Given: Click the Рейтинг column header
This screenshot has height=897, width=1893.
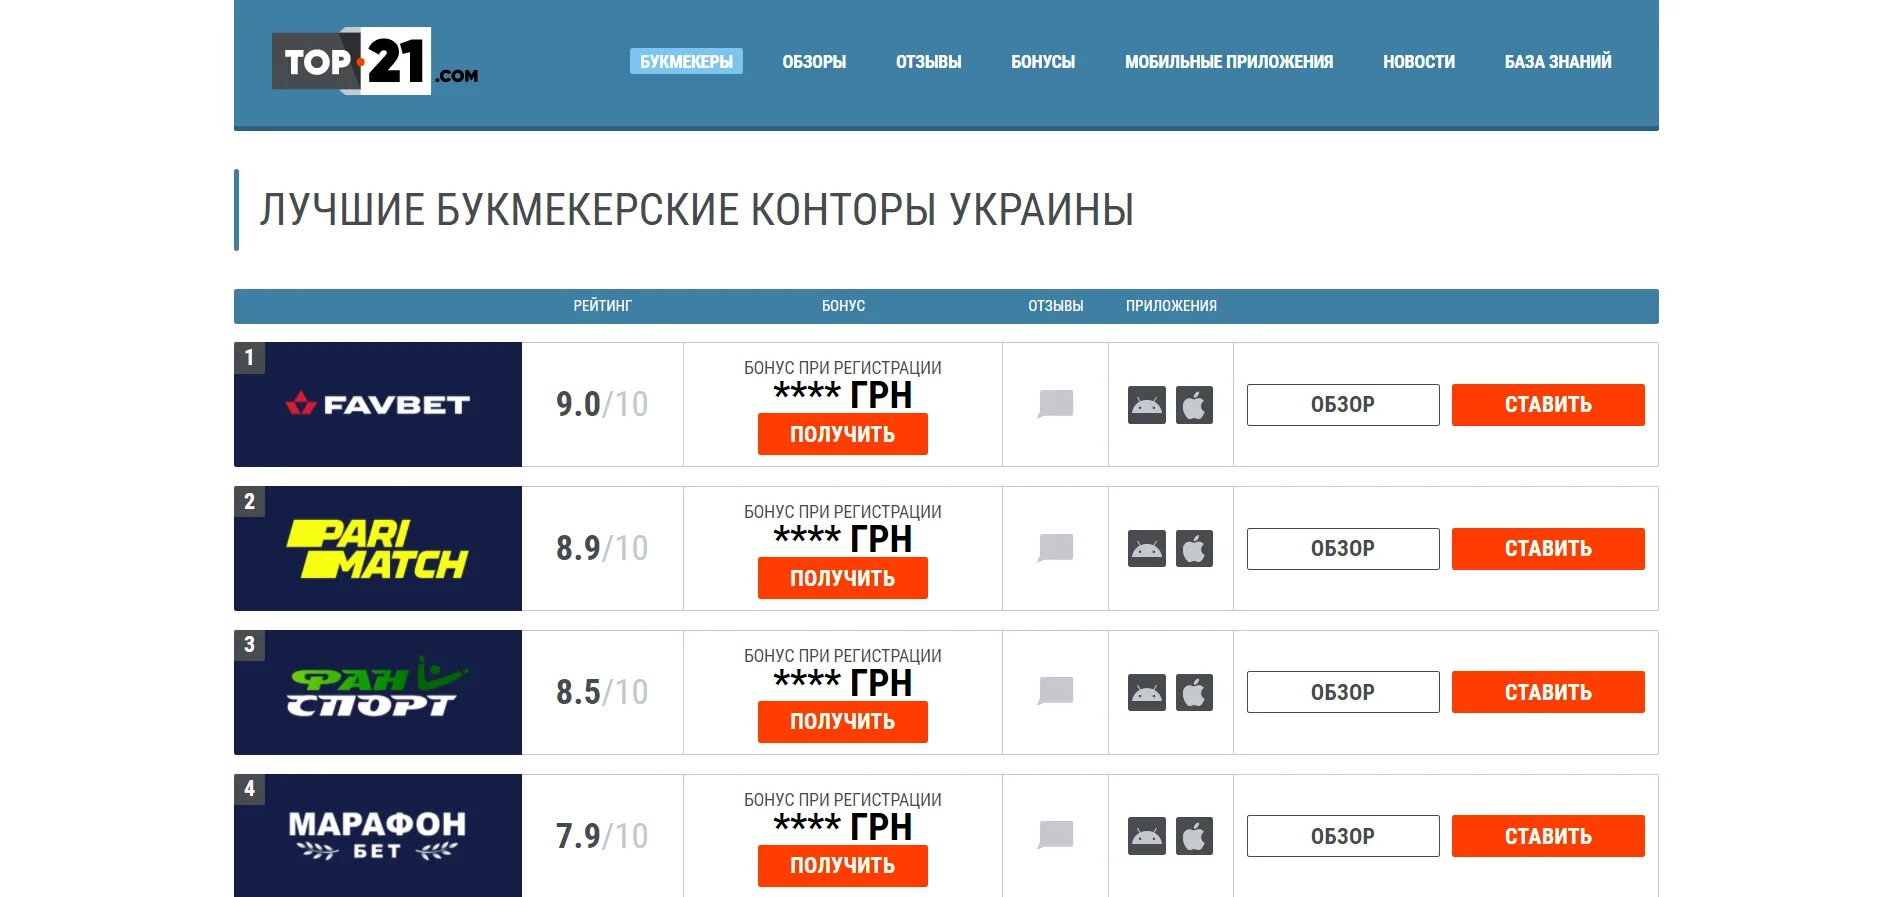Looking at the screenshot, I should [x=602, y=306].
